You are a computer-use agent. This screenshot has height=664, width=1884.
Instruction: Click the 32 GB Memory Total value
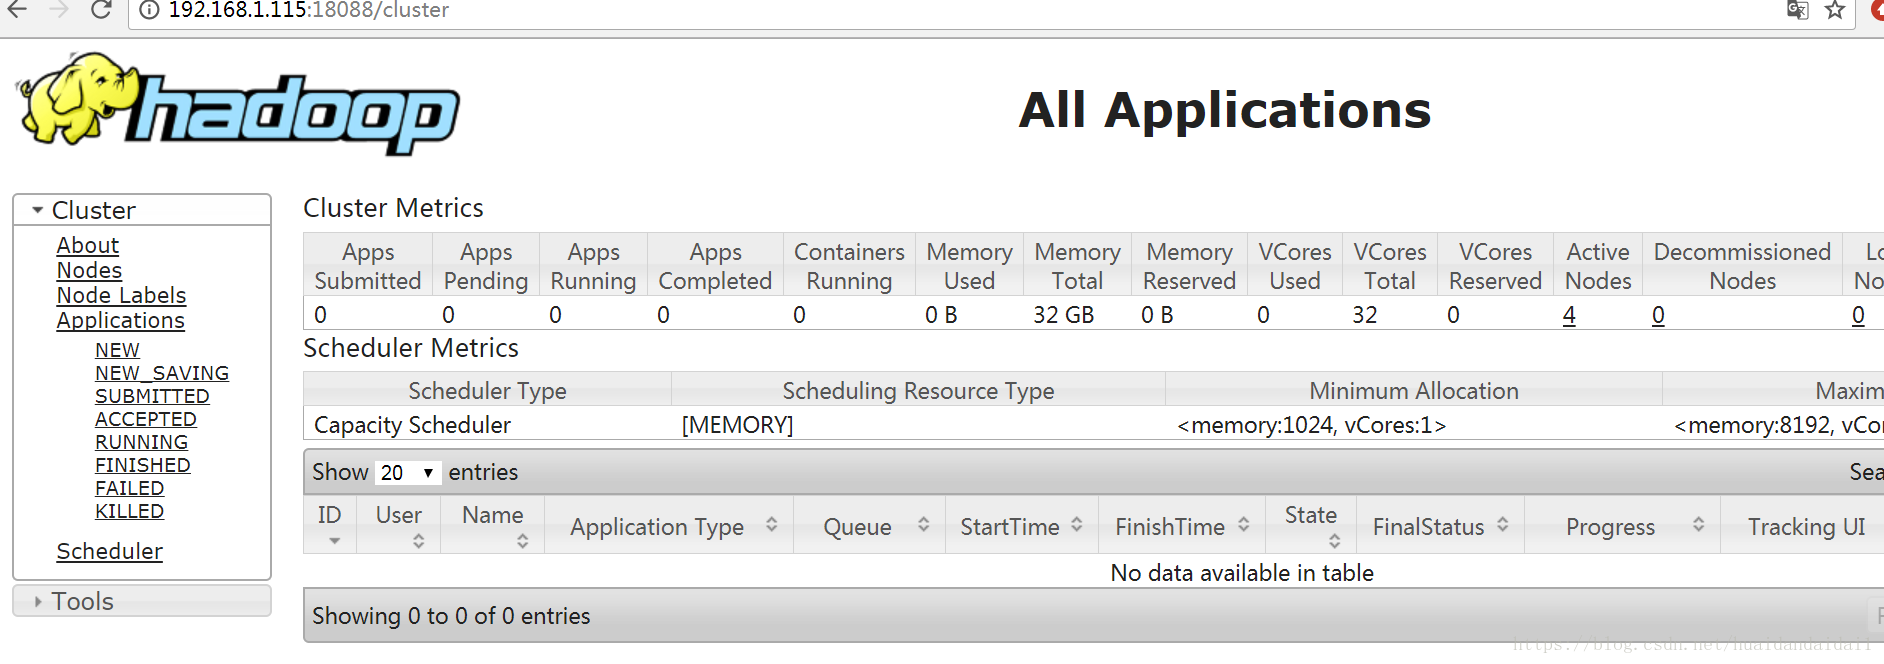(x=1063, y=315)
